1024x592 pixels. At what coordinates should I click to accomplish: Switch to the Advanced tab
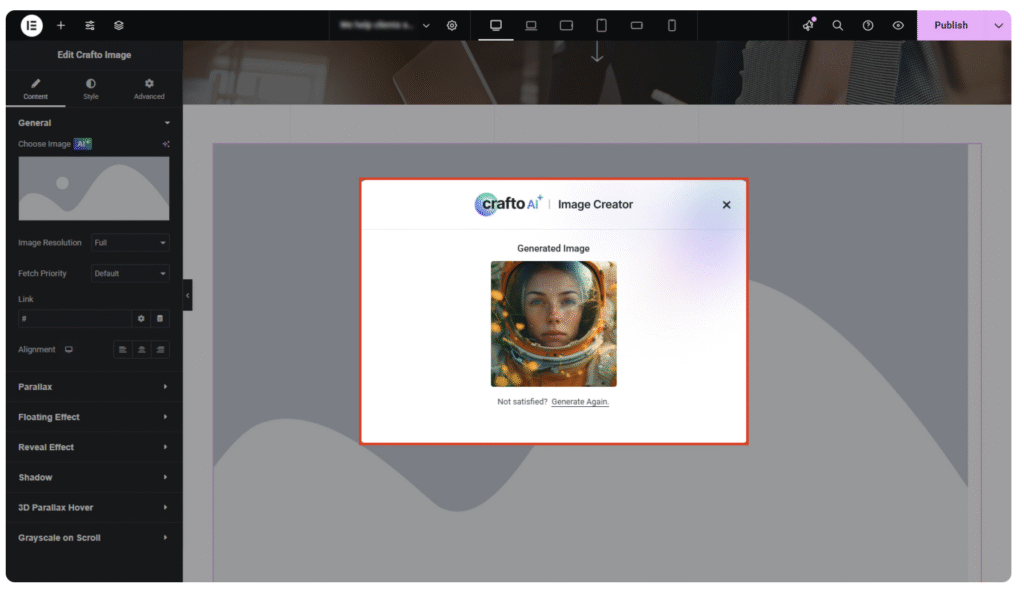[149, 89]
